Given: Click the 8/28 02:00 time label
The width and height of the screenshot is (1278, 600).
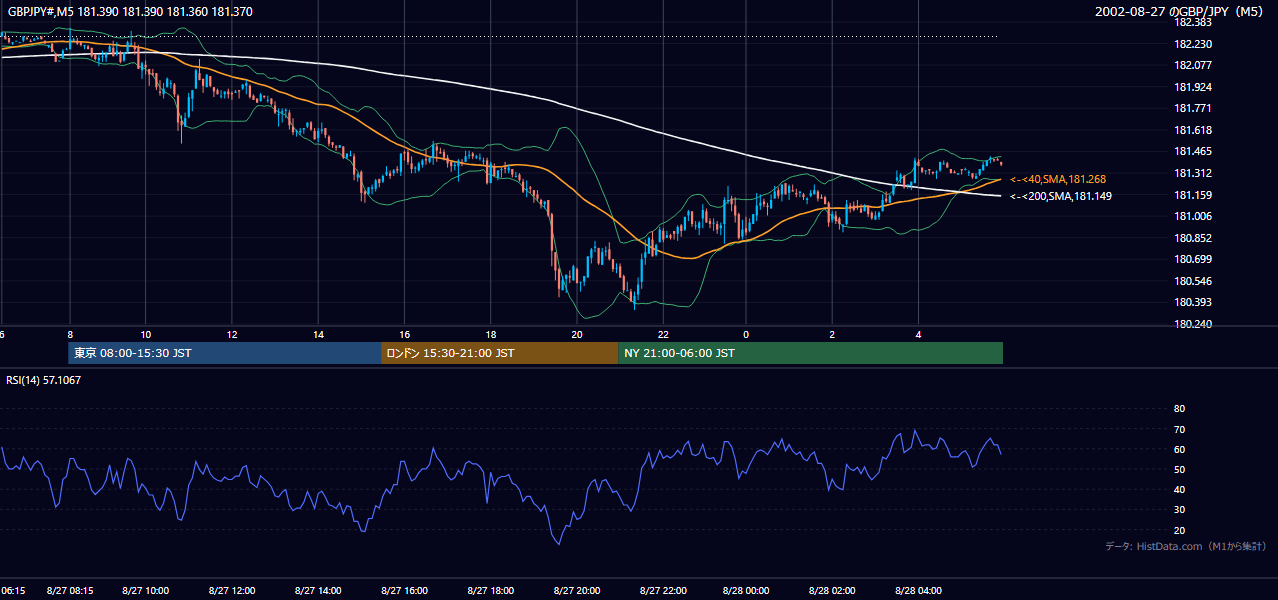Looking at the screenshot, I should [x=832, y=591].
